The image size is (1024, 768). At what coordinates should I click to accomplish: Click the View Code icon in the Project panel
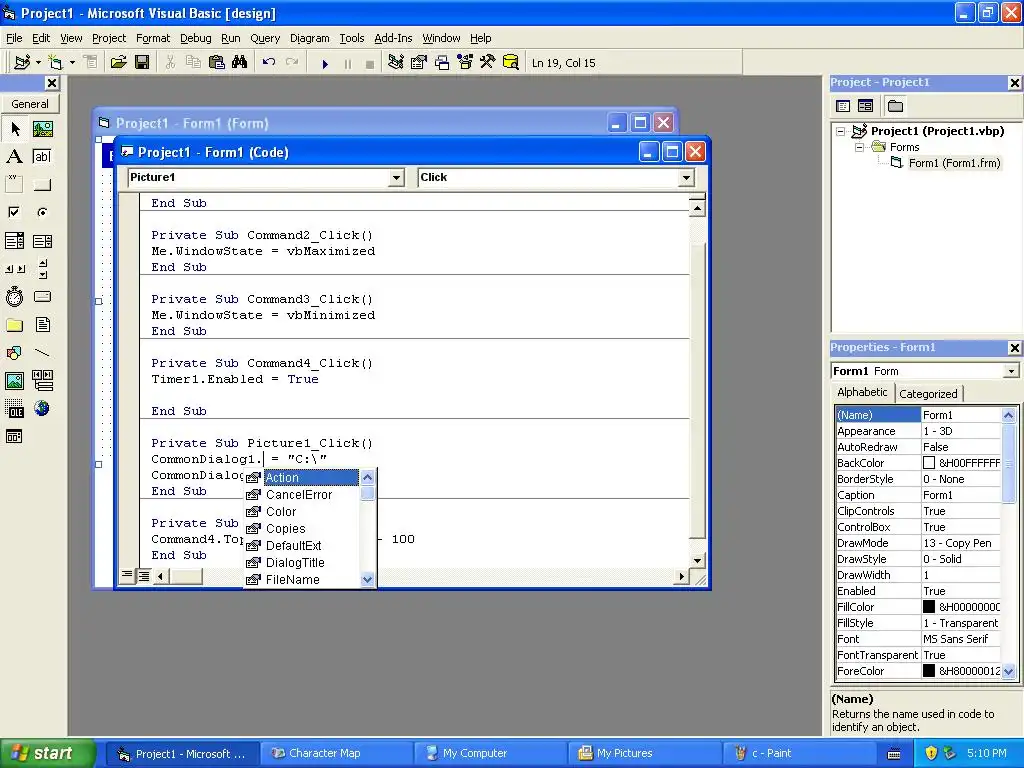coord(843,106)
